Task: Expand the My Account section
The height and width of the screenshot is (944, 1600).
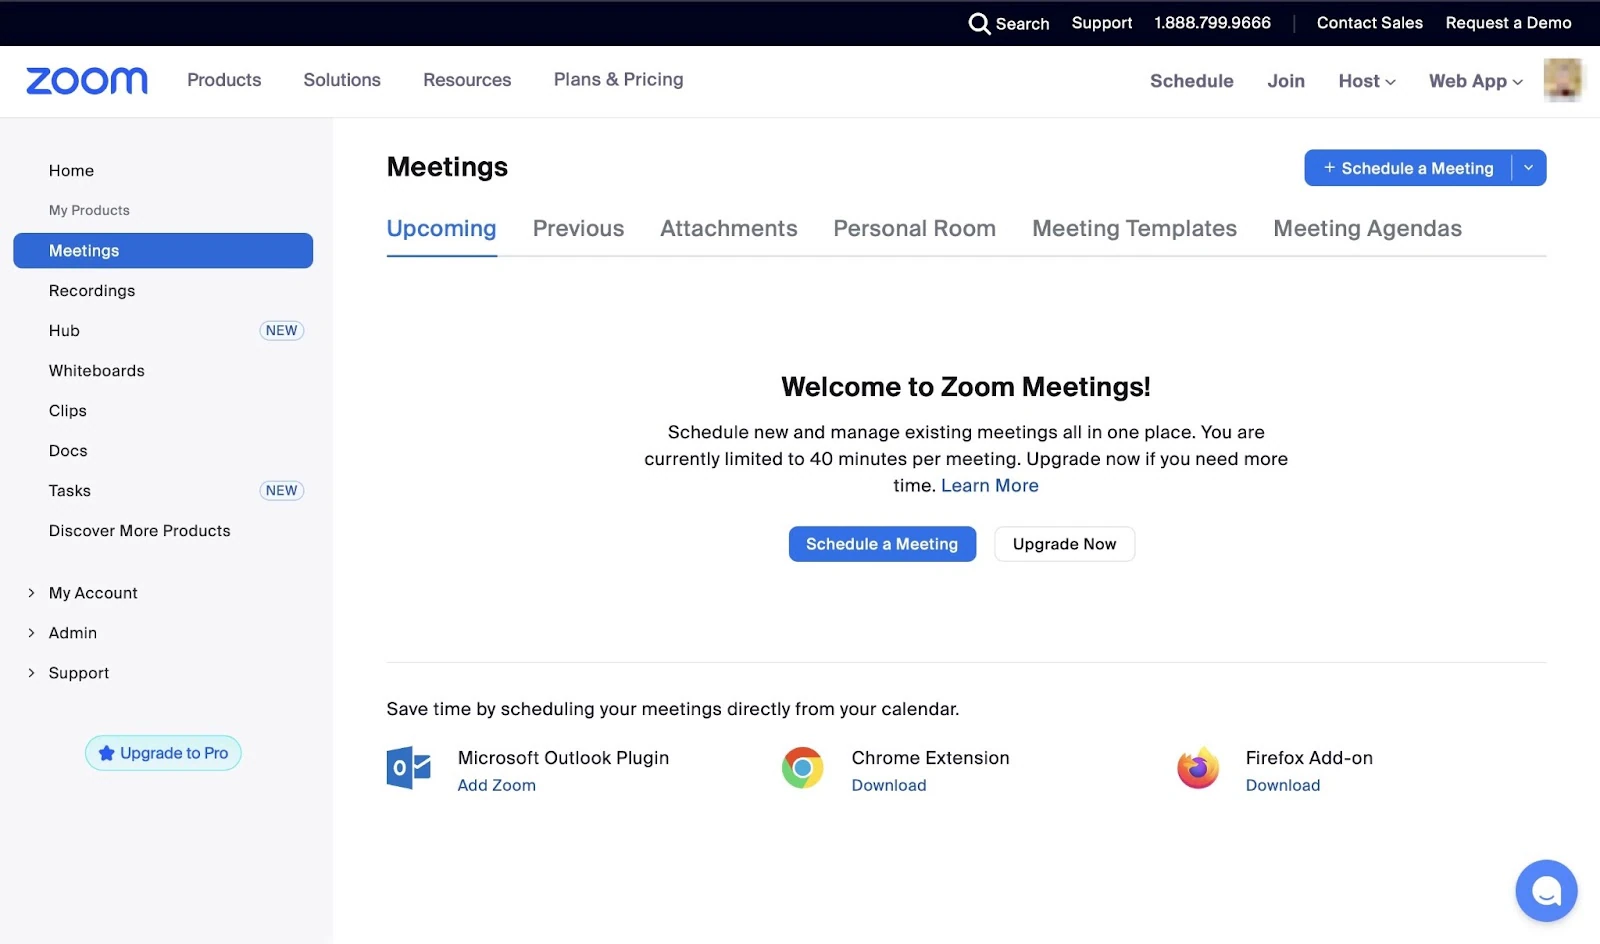Action: [x=93, y=593]
